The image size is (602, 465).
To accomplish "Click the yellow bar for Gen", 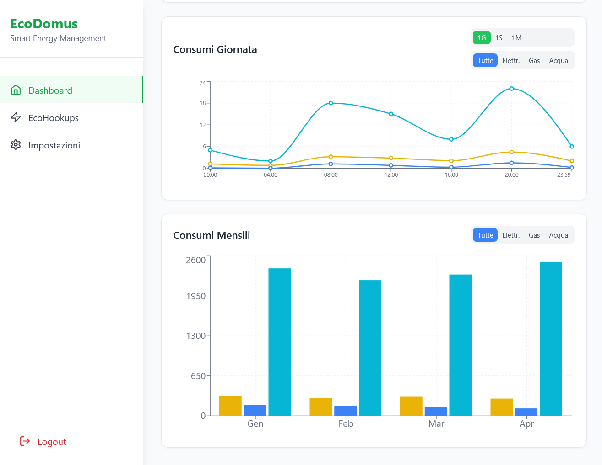I will click(x=230, y=405).
